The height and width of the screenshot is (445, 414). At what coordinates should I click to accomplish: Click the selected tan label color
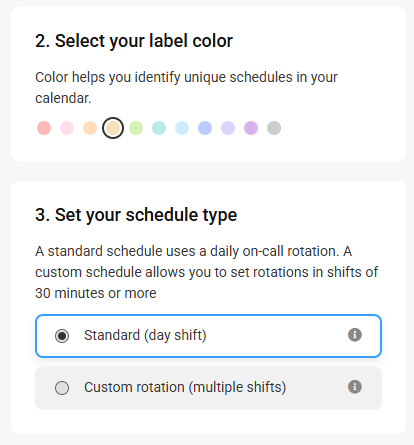pyautogui.click(x=113, y=128)
